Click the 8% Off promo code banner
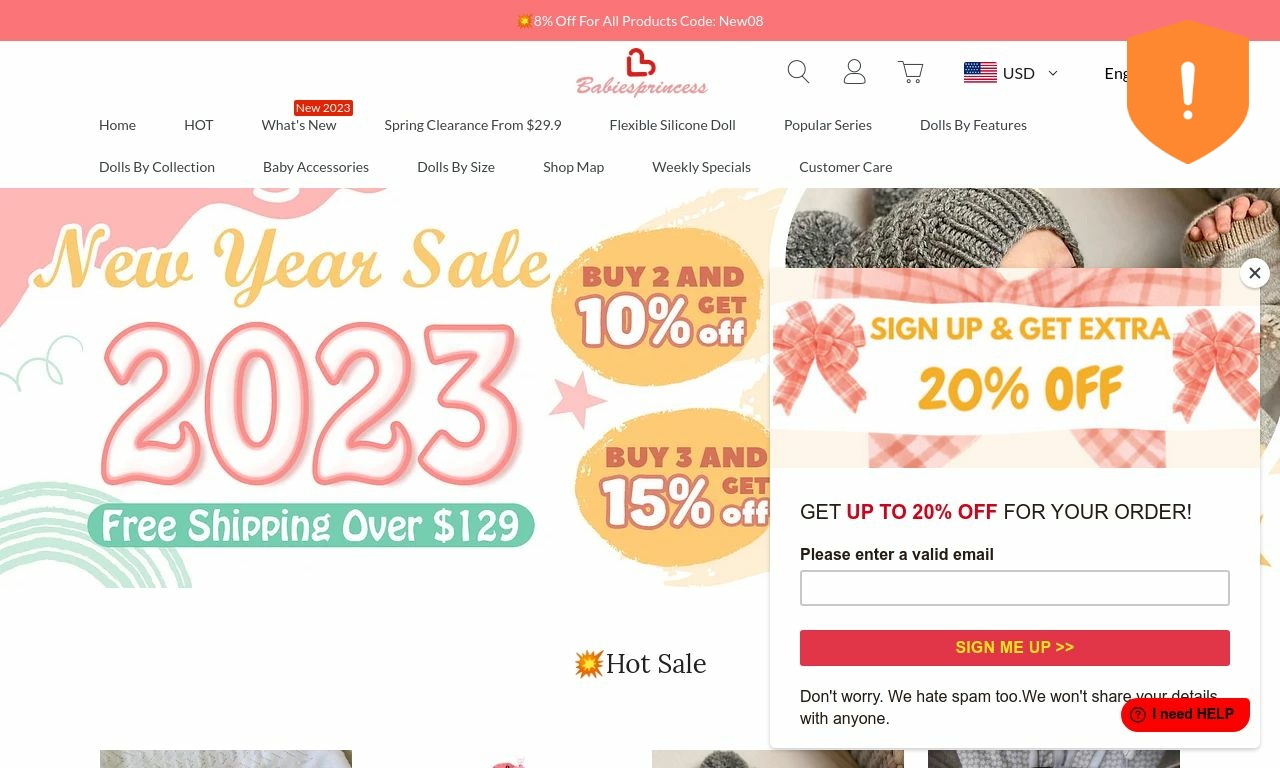The image size is (1280, 768). click(640, 21)
